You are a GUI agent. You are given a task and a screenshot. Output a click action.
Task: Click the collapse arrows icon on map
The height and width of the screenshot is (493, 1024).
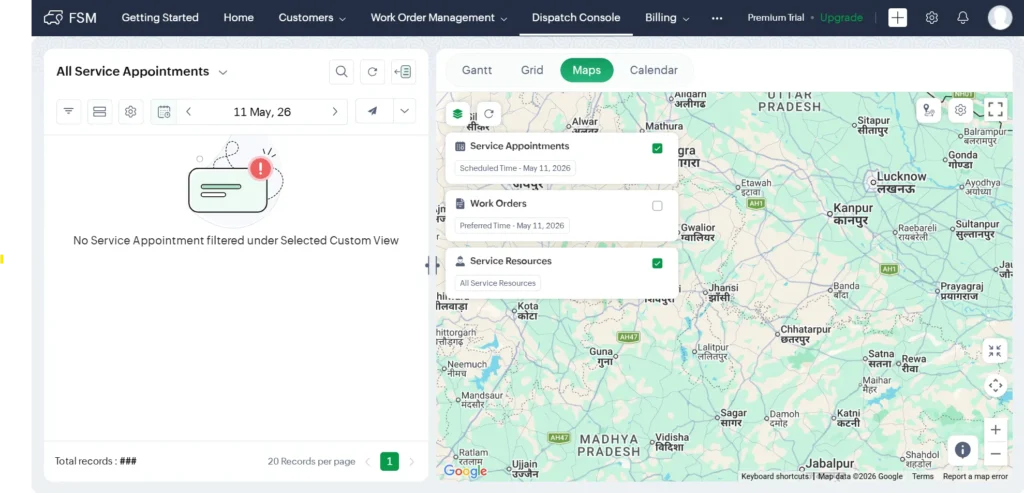995,351
